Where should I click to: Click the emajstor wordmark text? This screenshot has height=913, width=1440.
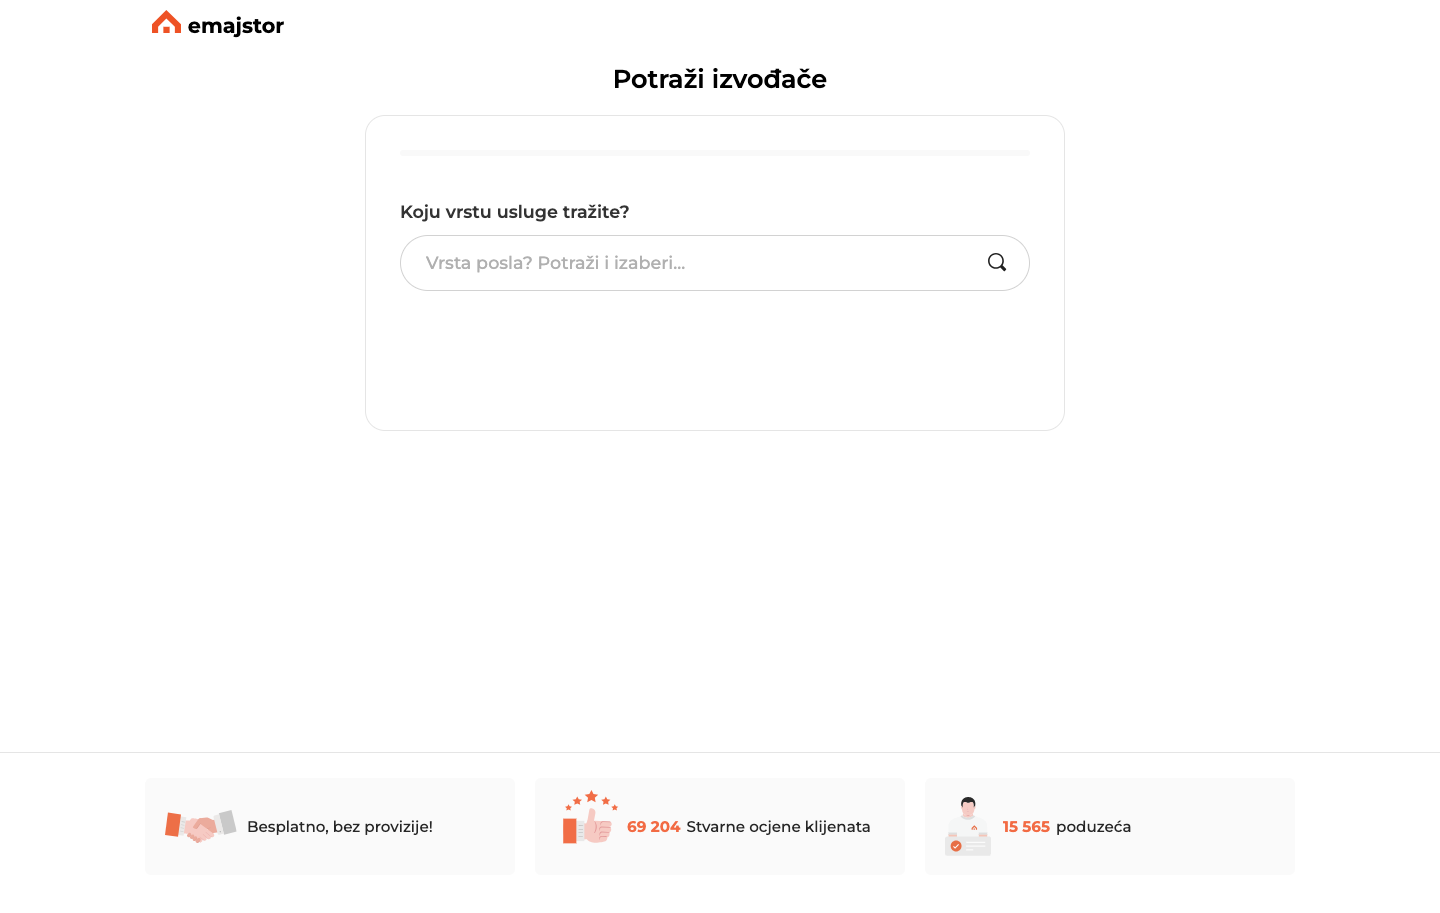236,26
